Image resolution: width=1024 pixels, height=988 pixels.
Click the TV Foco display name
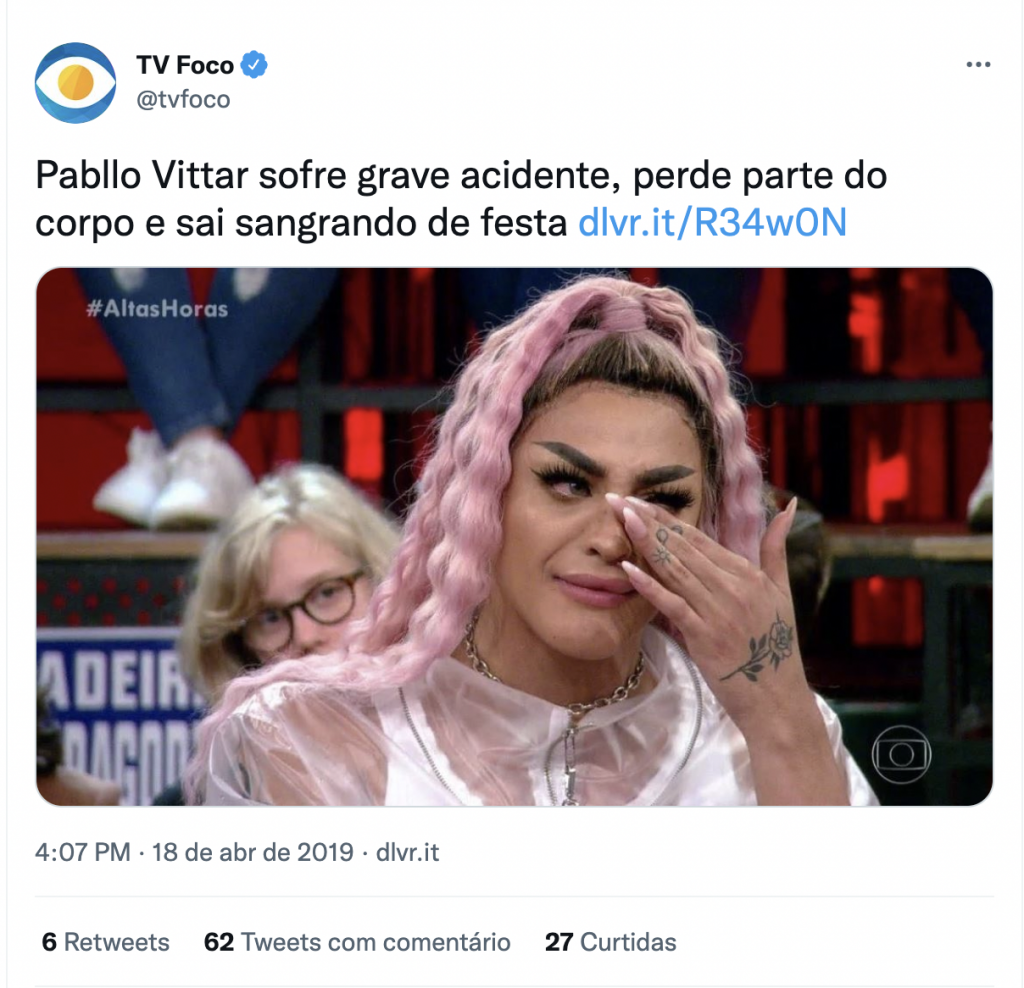pos(185,65)
